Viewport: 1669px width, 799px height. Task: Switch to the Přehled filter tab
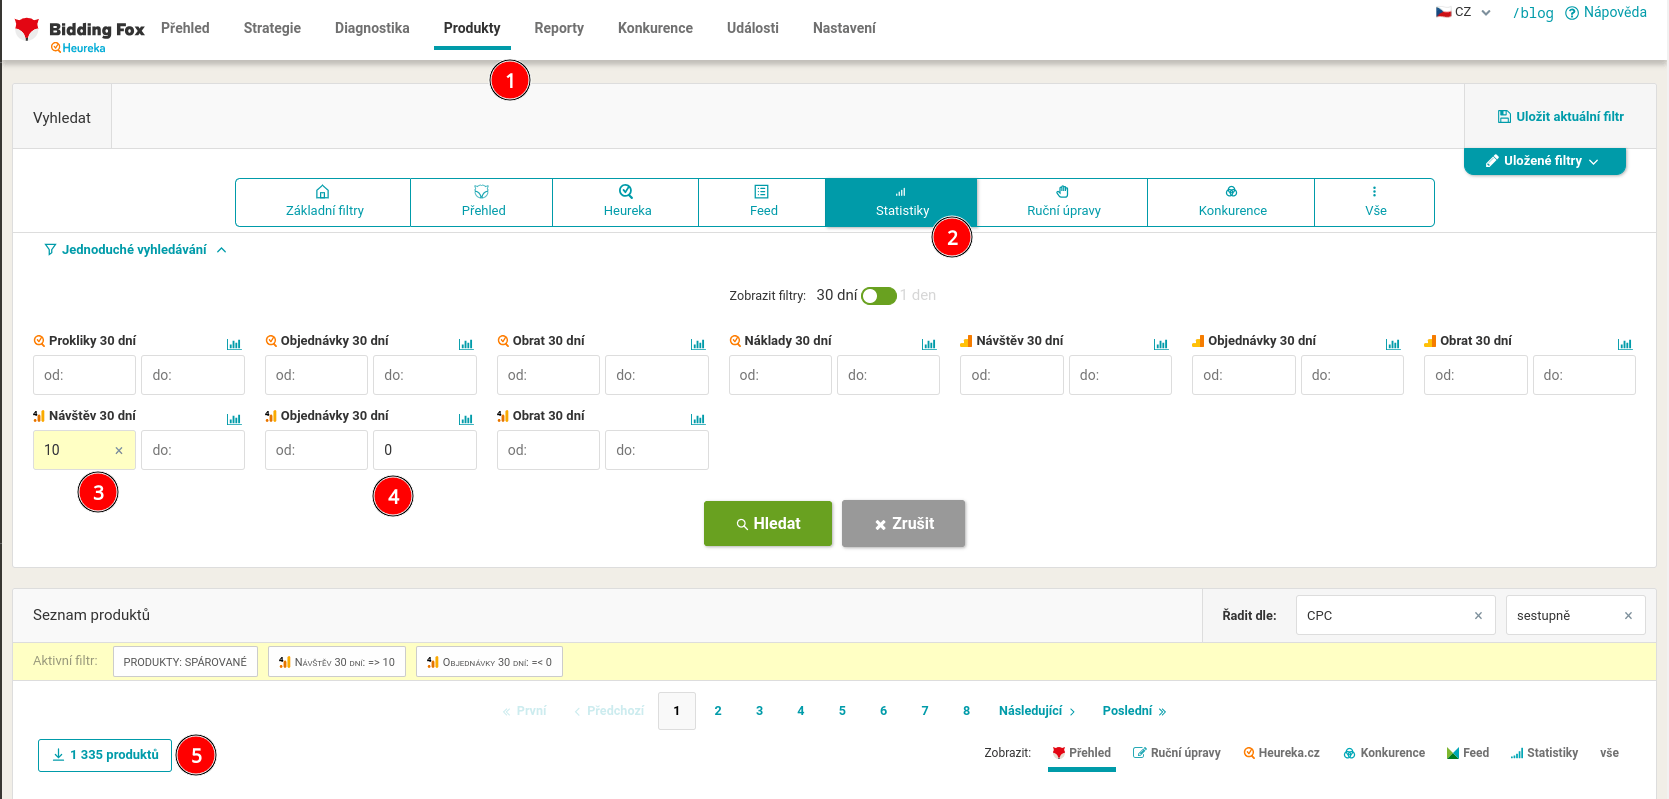coord(482,202)
